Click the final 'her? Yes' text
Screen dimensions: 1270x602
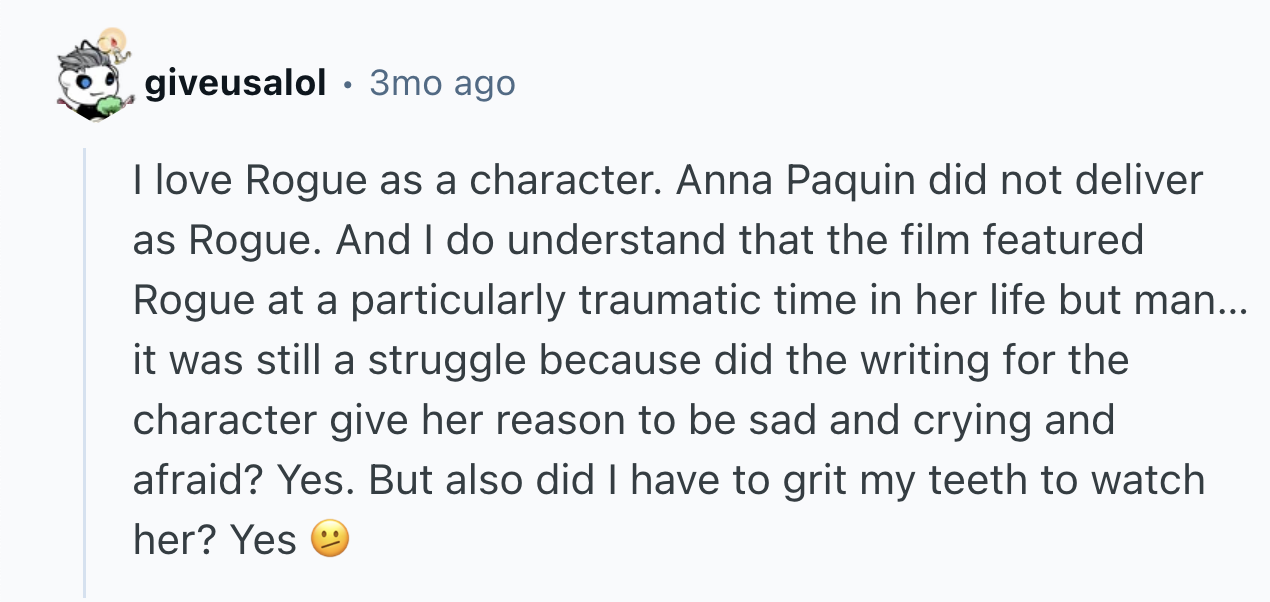(x=214, y=541)
